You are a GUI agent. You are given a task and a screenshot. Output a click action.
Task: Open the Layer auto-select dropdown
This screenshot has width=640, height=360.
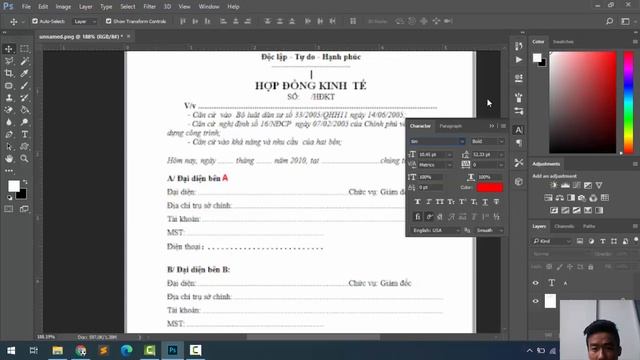point(85,21)
